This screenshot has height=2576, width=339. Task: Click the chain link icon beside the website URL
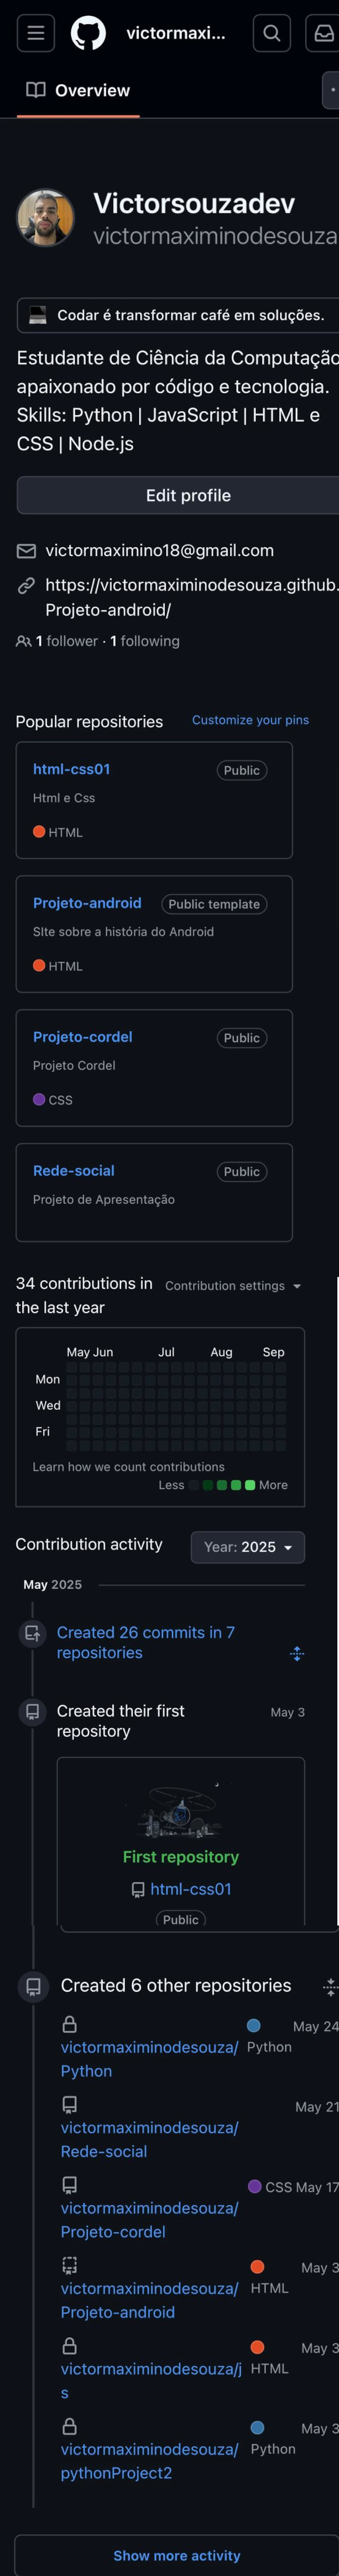click(x=27, y=584)
